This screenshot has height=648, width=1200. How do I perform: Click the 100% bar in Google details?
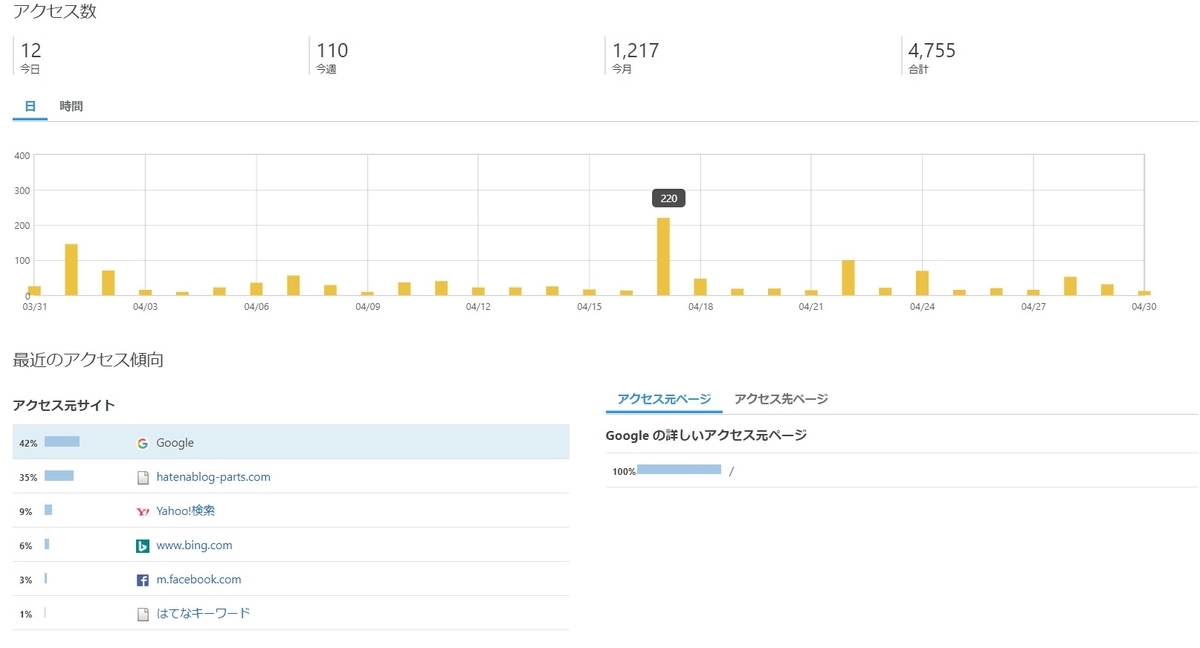click(679, 469)
